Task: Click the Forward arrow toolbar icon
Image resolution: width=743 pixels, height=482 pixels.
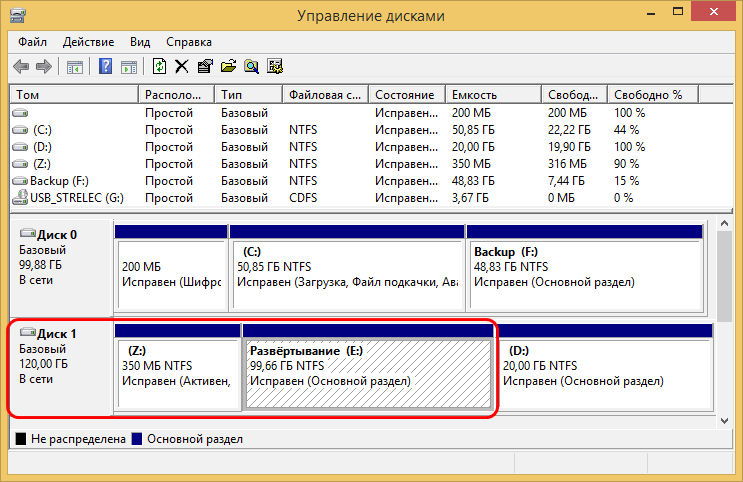Action: [43, 67]
